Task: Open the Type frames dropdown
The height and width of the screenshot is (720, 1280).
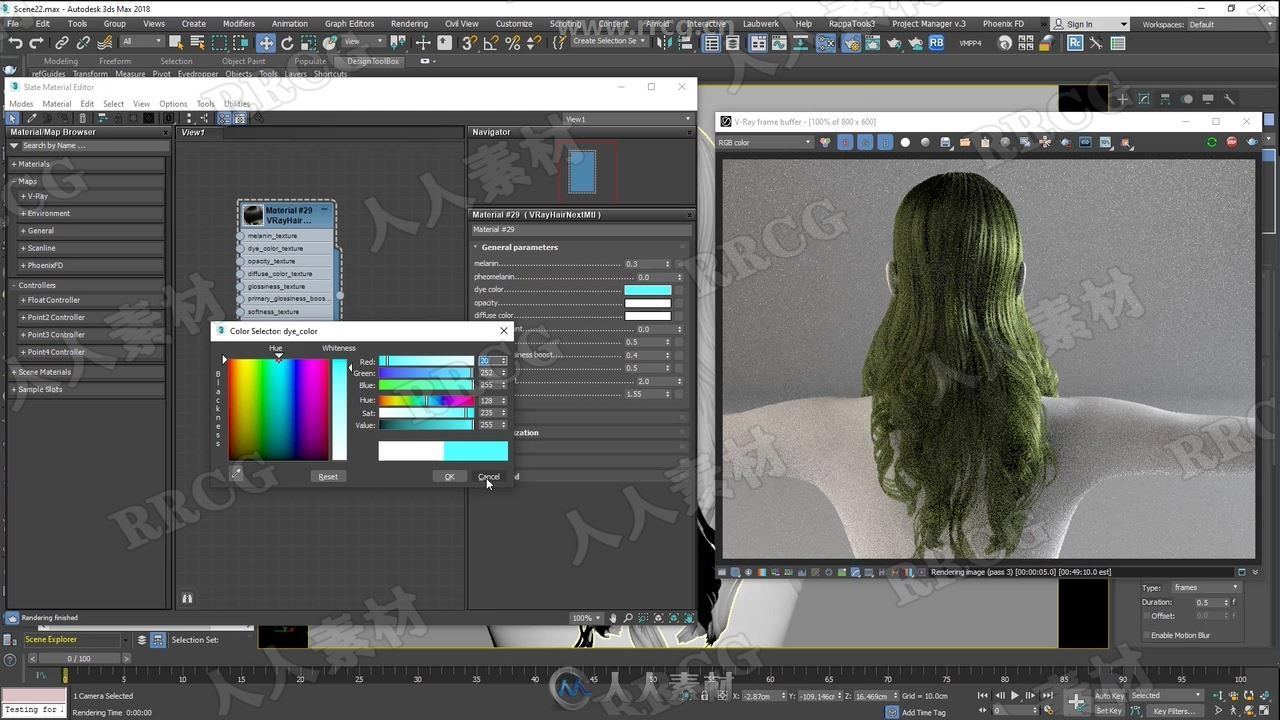Action: pos(1205,588)
